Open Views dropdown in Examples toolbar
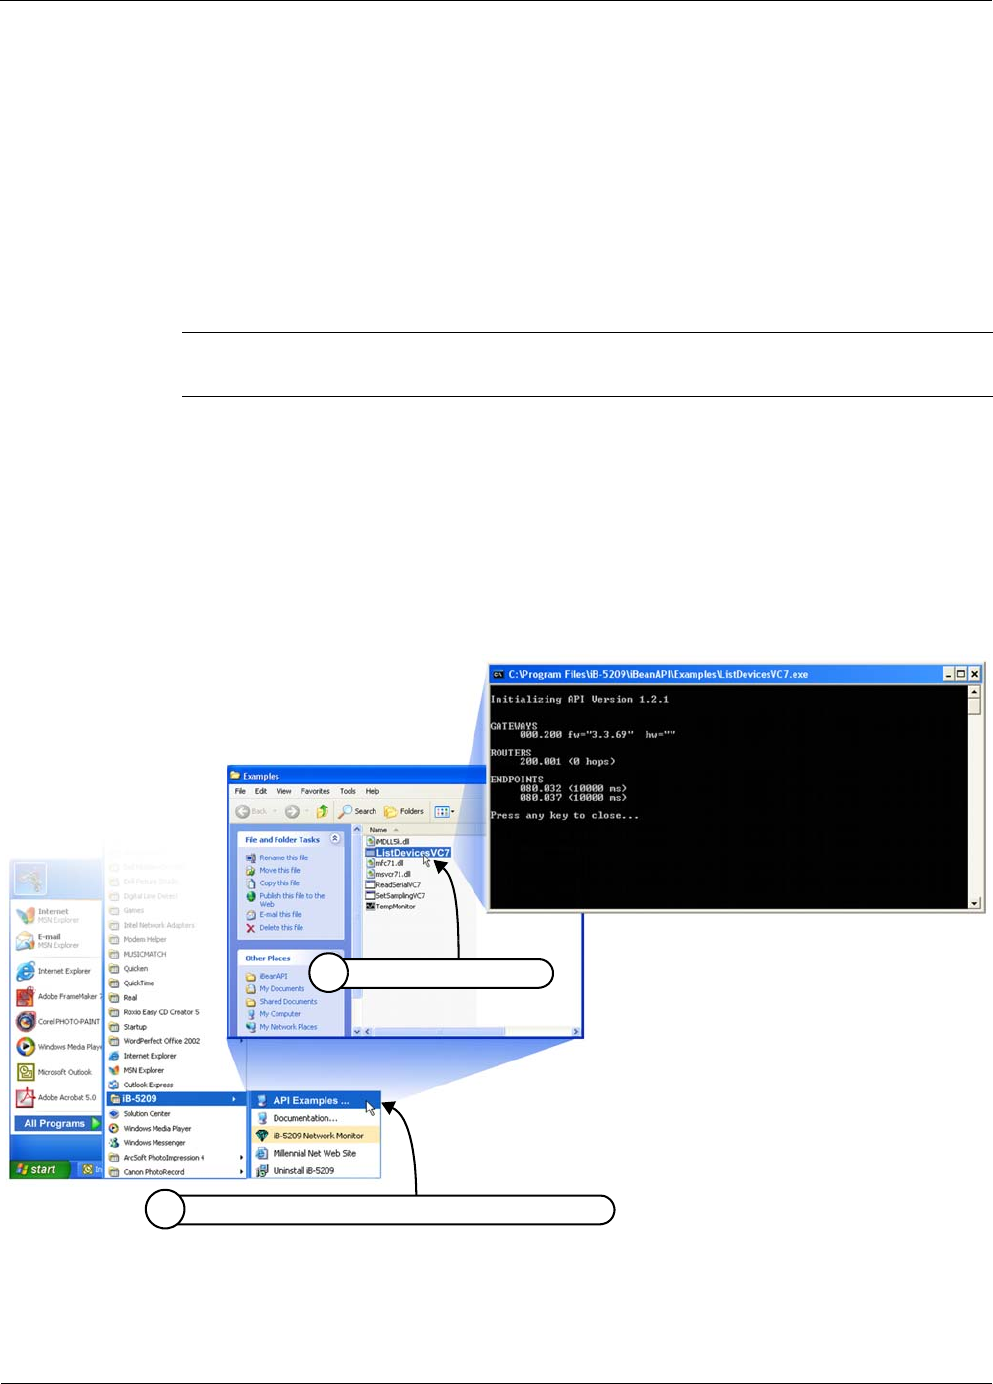 coord(444,811)
